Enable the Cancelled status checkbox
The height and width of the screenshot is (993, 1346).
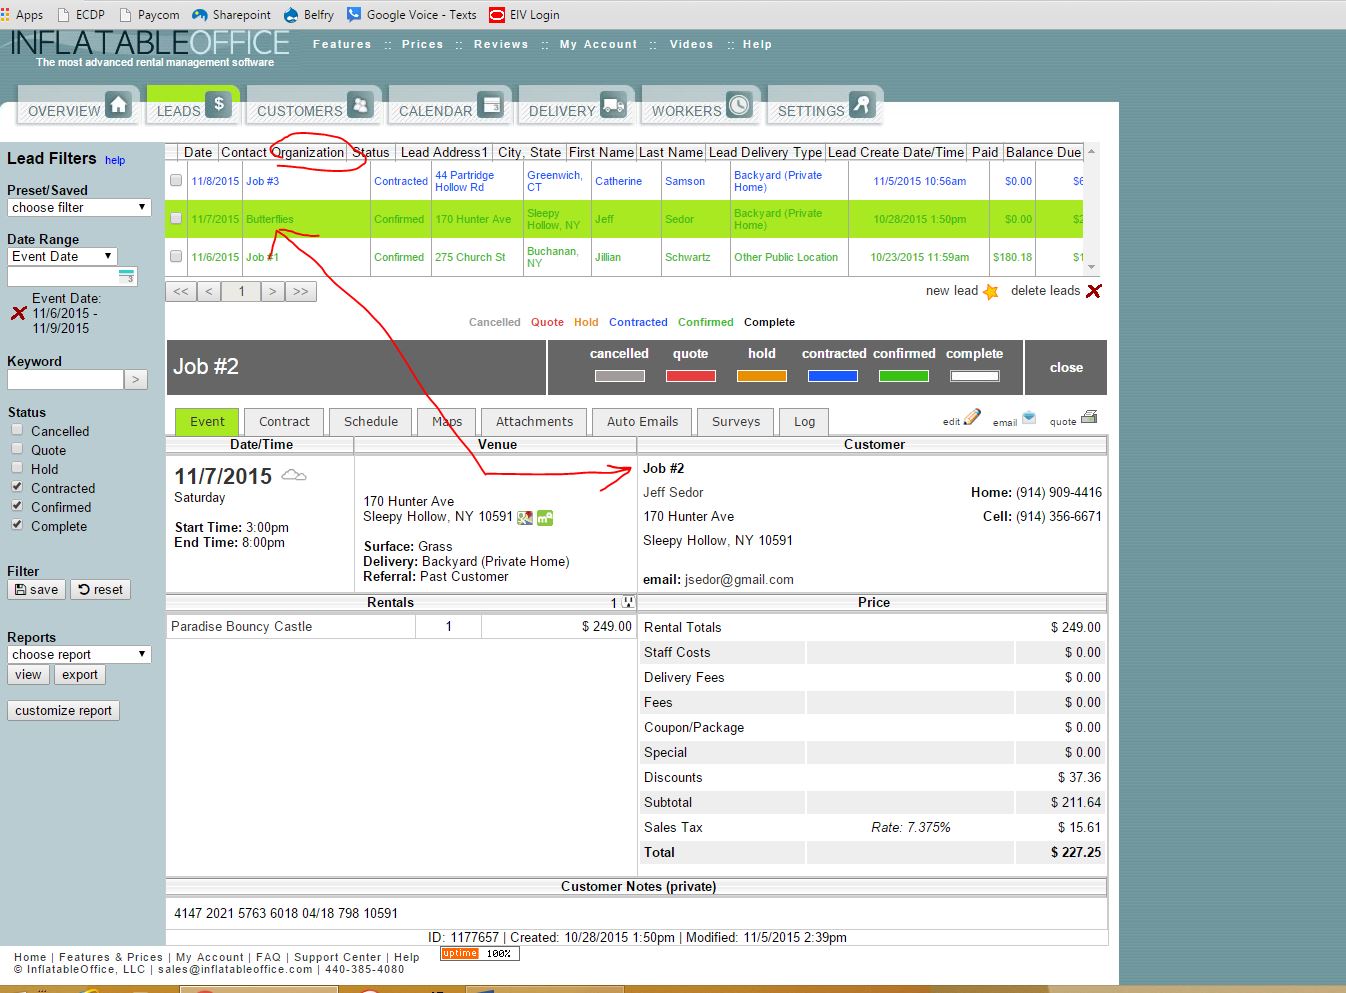pos(17,430)
